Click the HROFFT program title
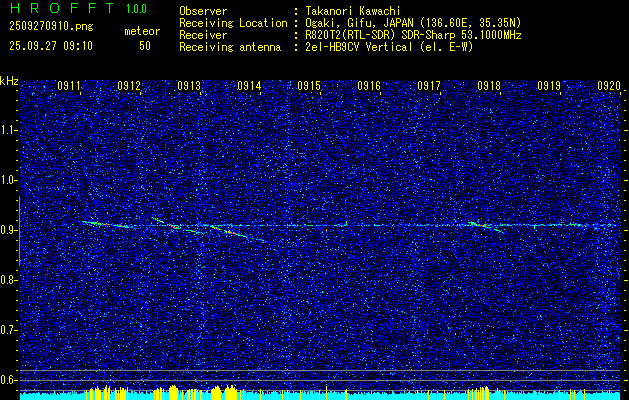 [x=61, y=8]
